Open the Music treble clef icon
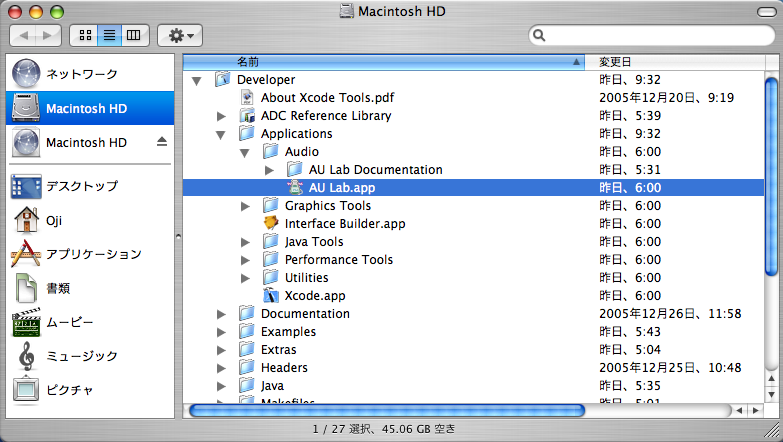Screen dimensions: 783x442 pos(26,356)
